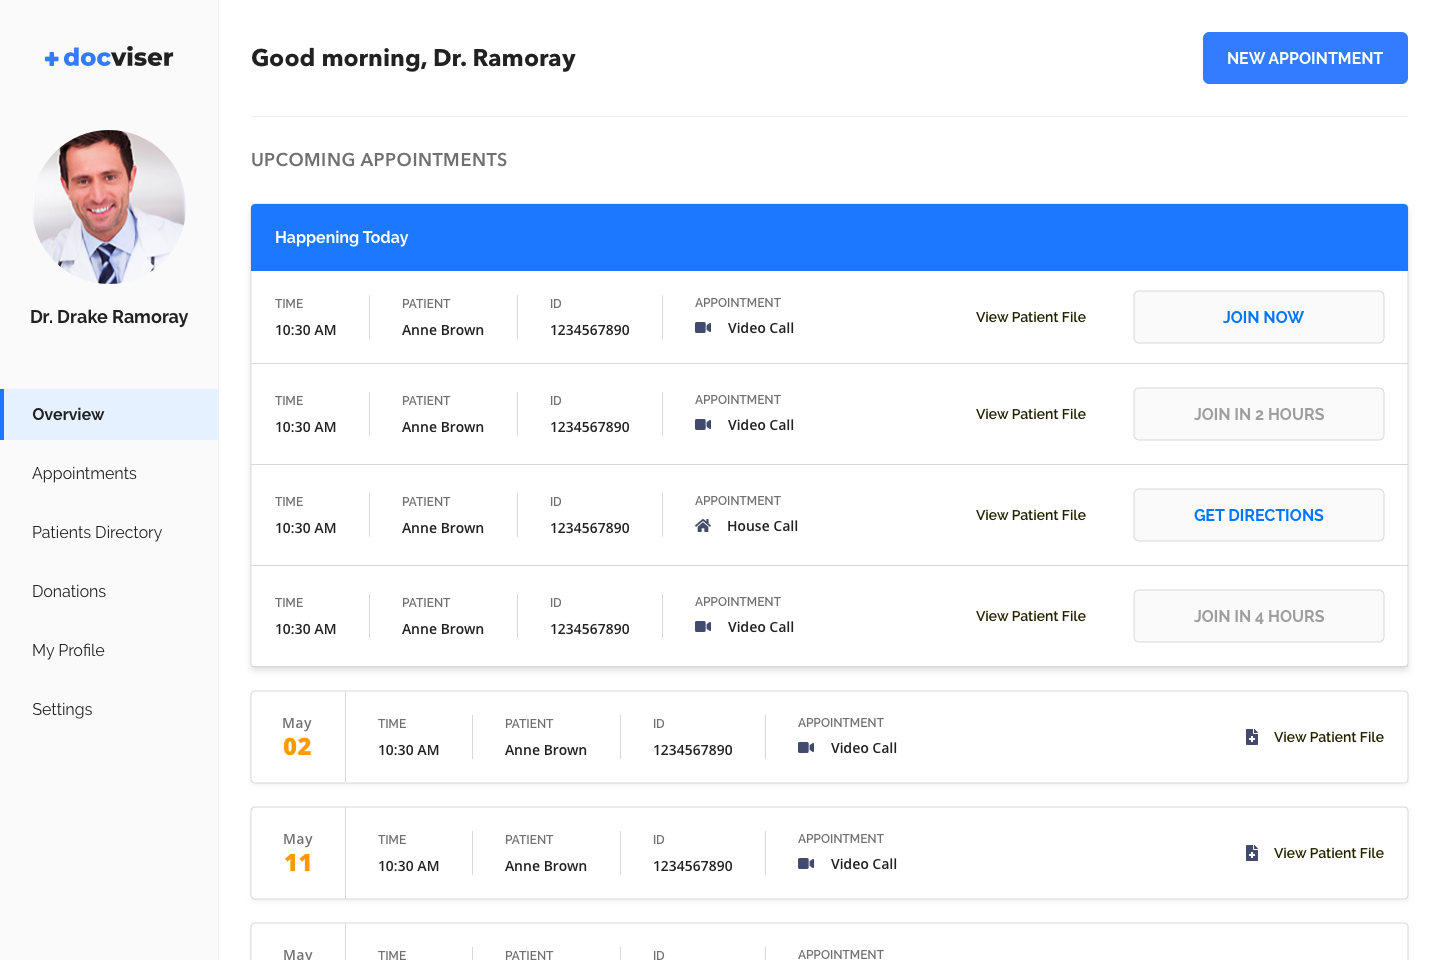Click video call icon in JOIN IN 2 HOURS row
The width and height of the screenshot is (1440, 960).
point(703,425)
